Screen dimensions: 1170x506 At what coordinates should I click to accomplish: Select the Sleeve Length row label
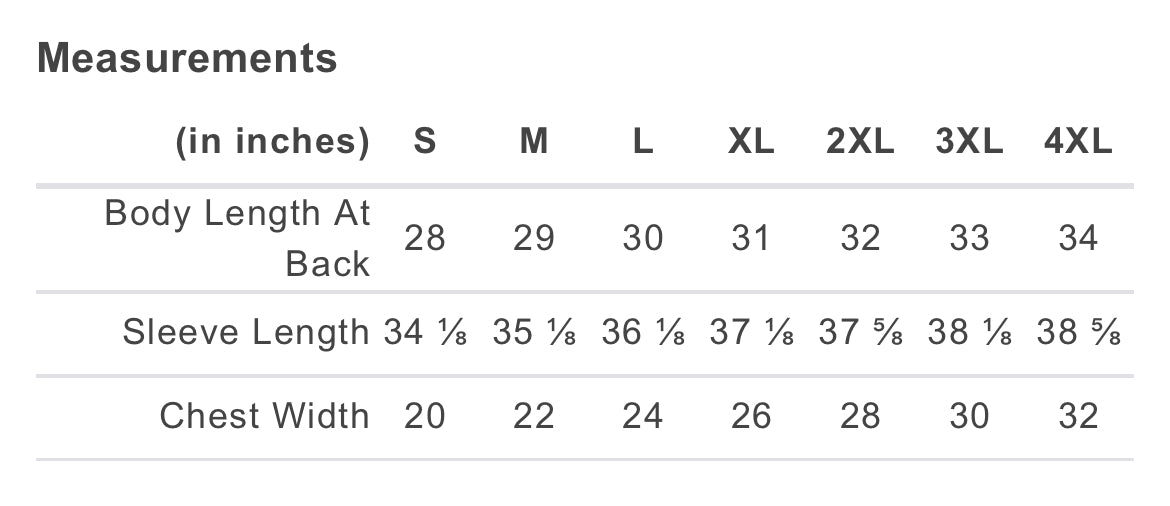coord(246,332)
